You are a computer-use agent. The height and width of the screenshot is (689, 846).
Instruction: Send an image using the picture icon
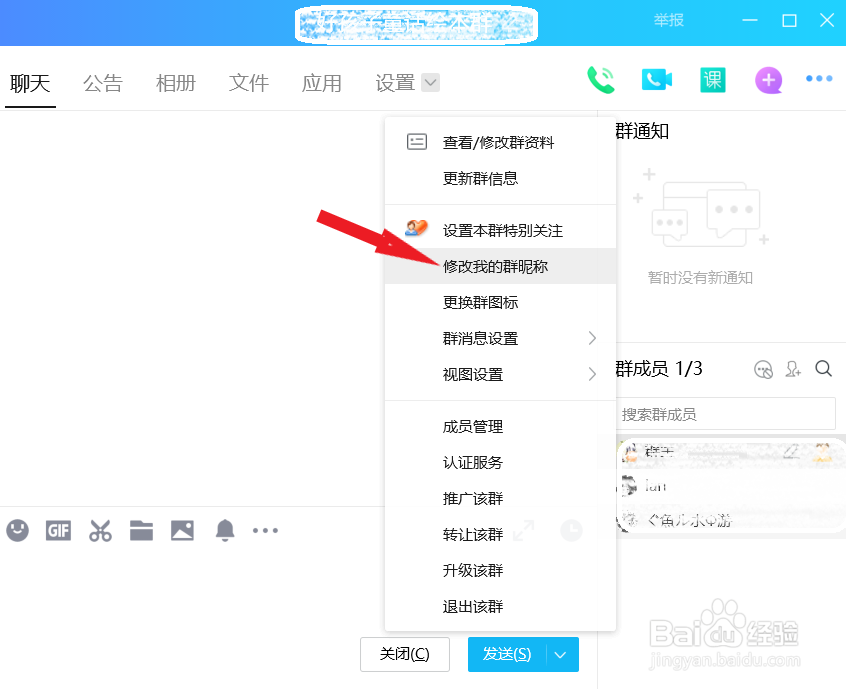click(x=182, y=531)
